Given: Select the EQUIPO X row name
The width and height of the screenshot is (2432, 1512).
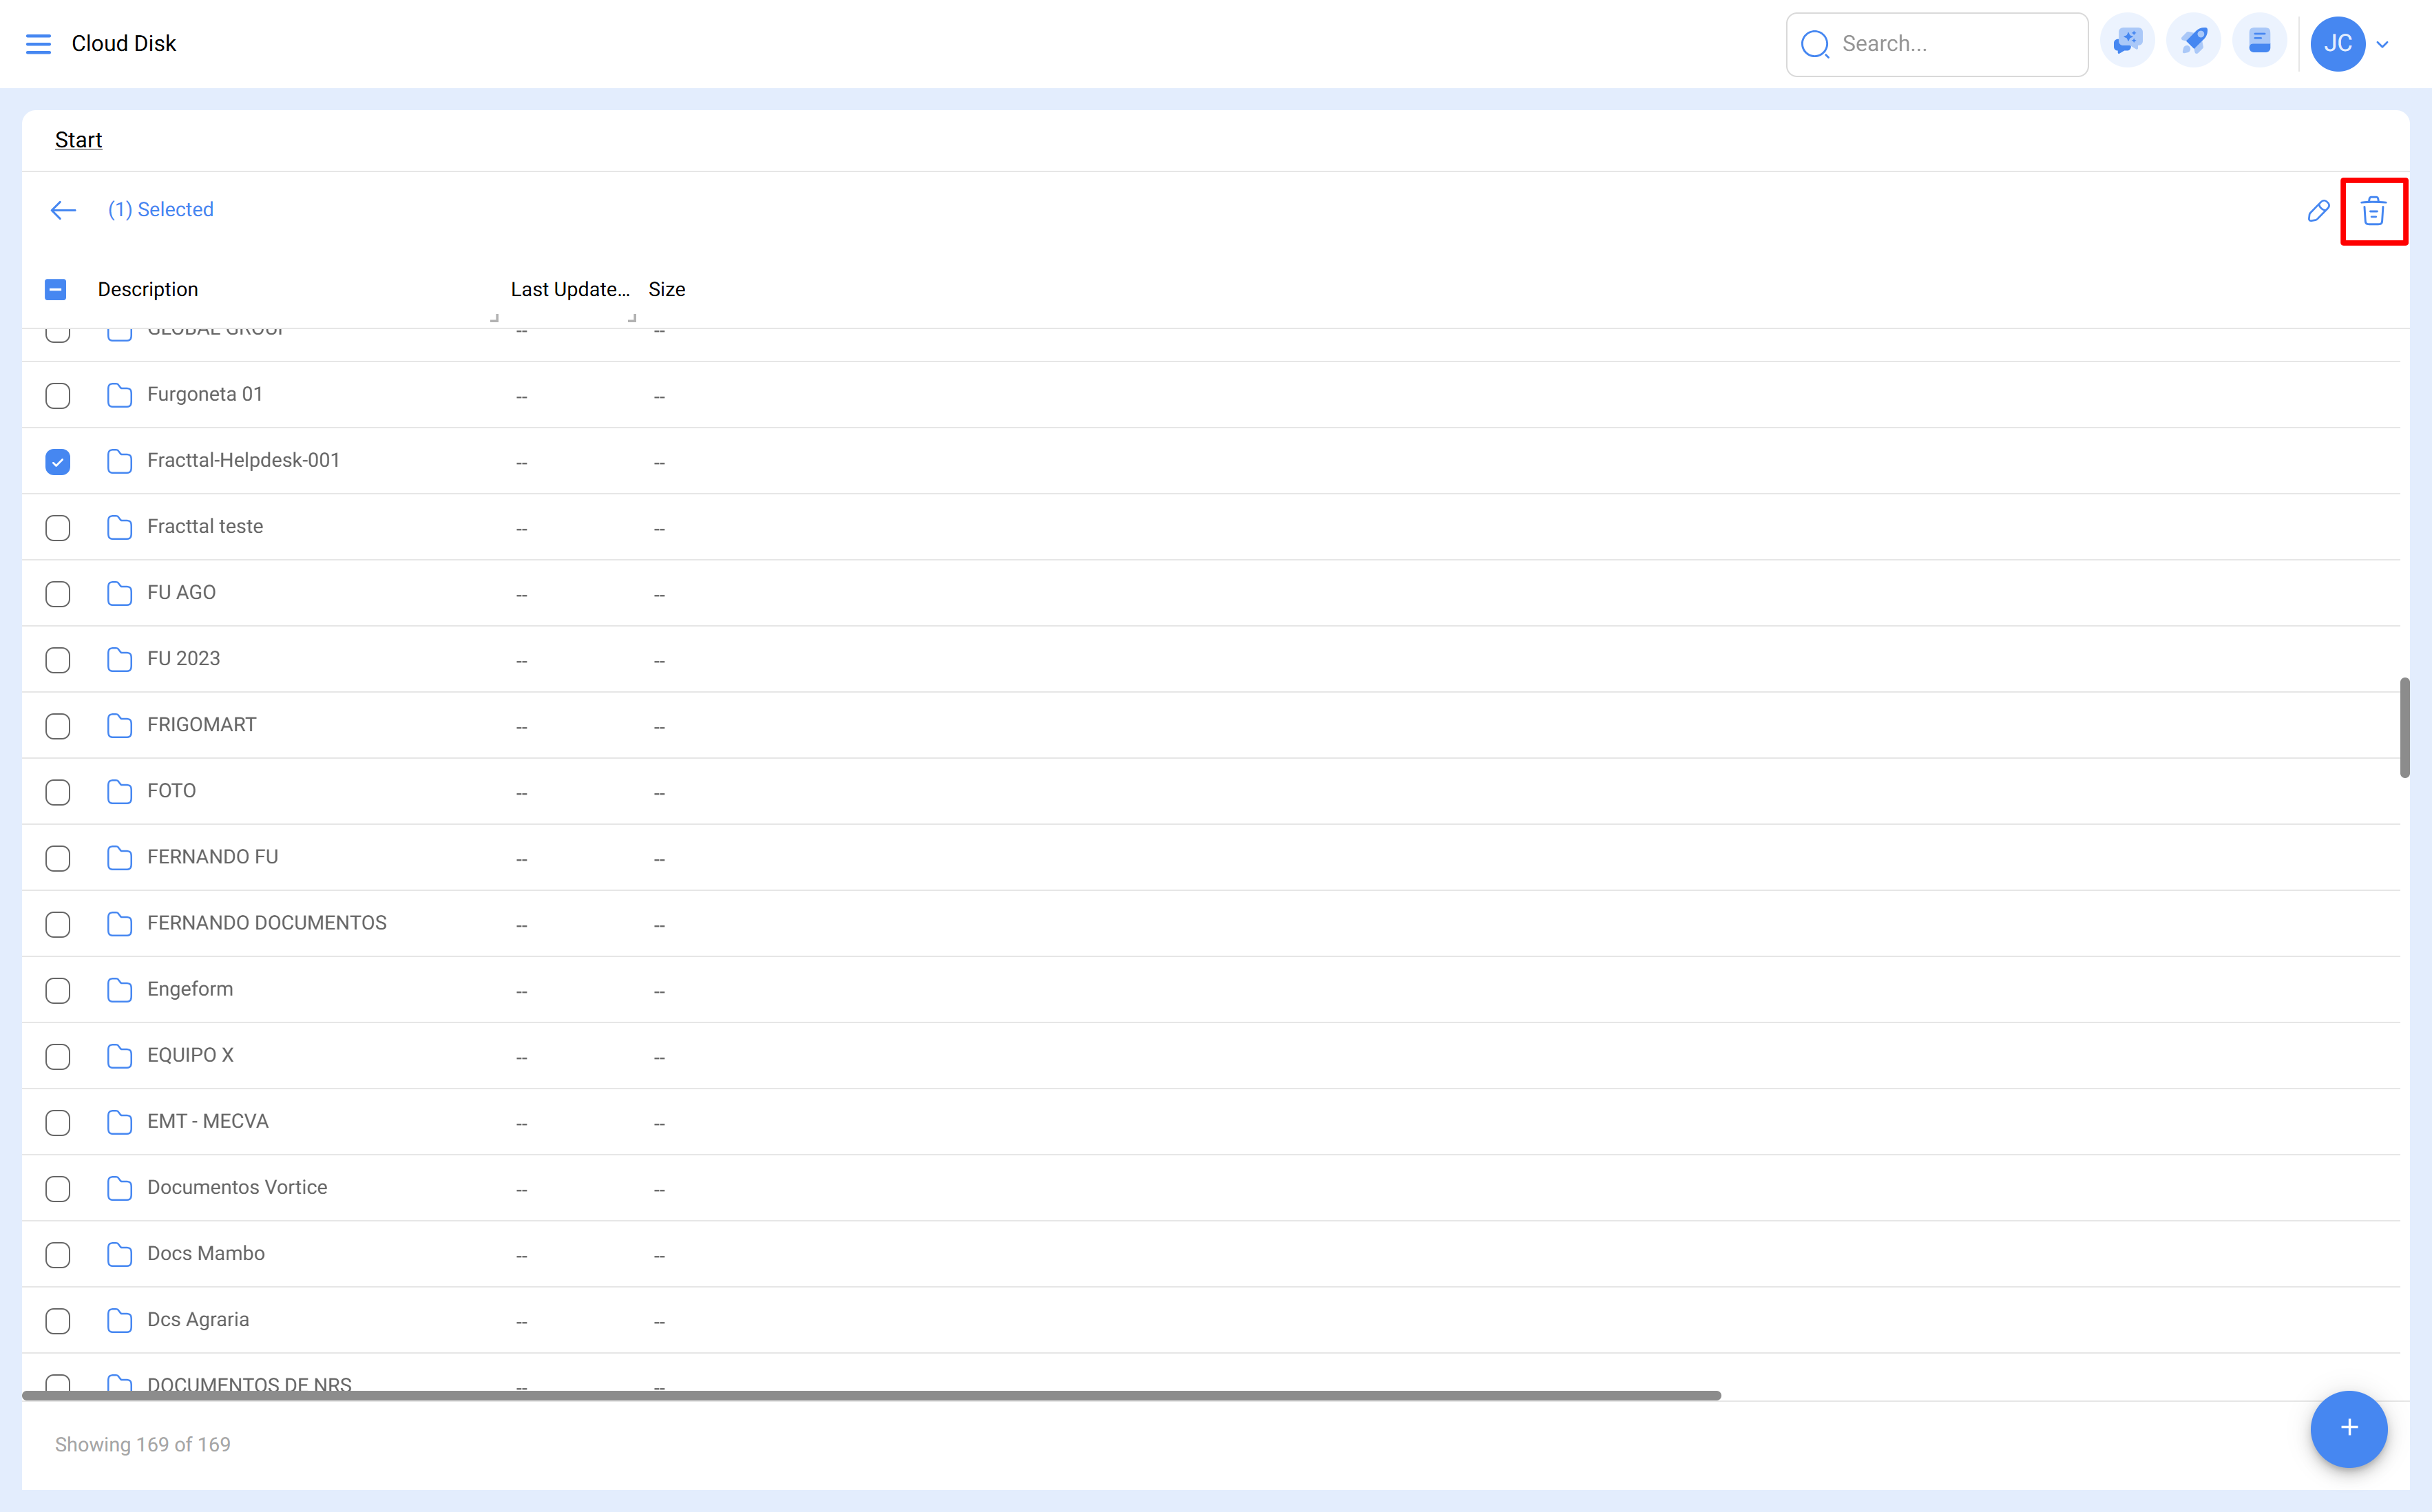Looking at the screenshot, I should tap(190, 1055).
